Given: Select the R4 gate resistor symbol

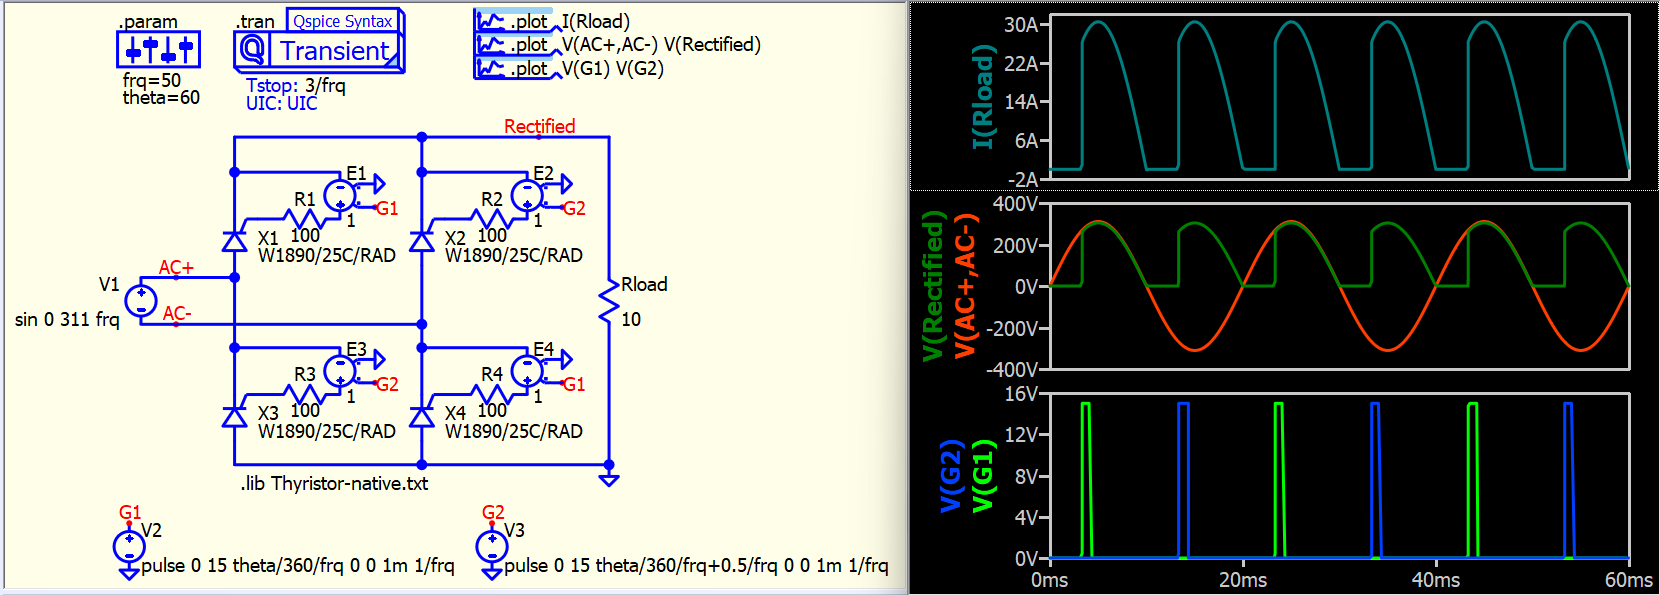Looking at the screenshot, I should (492, 392).
